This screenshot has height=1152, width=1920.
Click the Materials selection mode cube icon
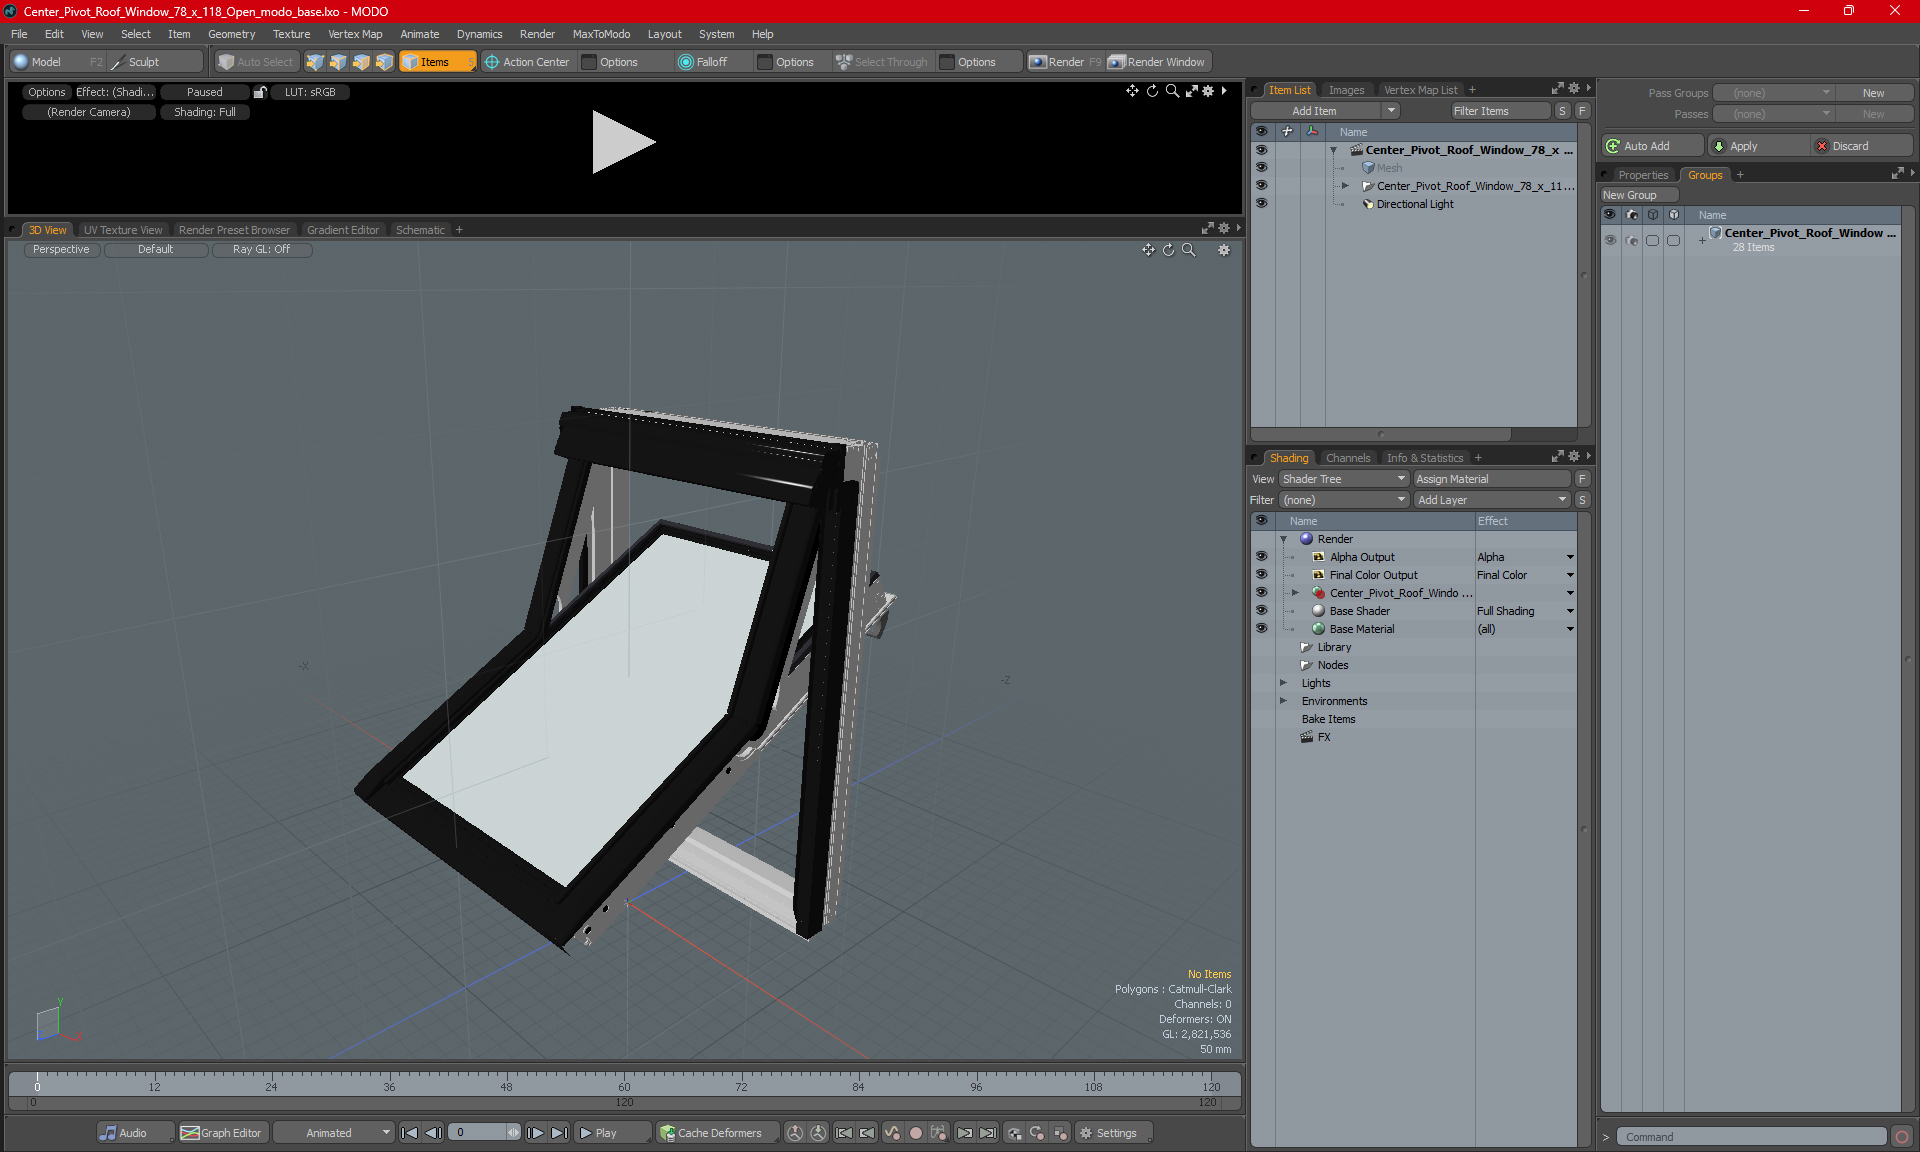tap(384, 62)
